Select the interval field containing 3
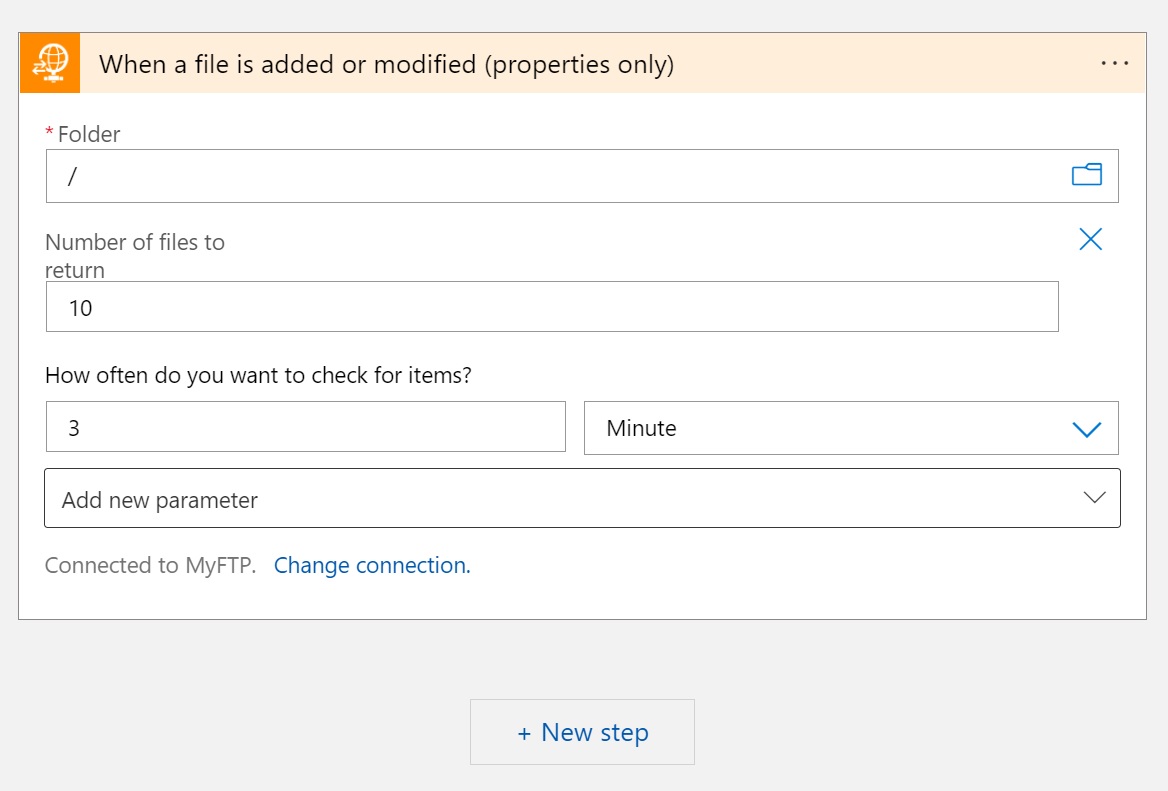The height and width of the screenshot is (791, 1168). [305, 428]
